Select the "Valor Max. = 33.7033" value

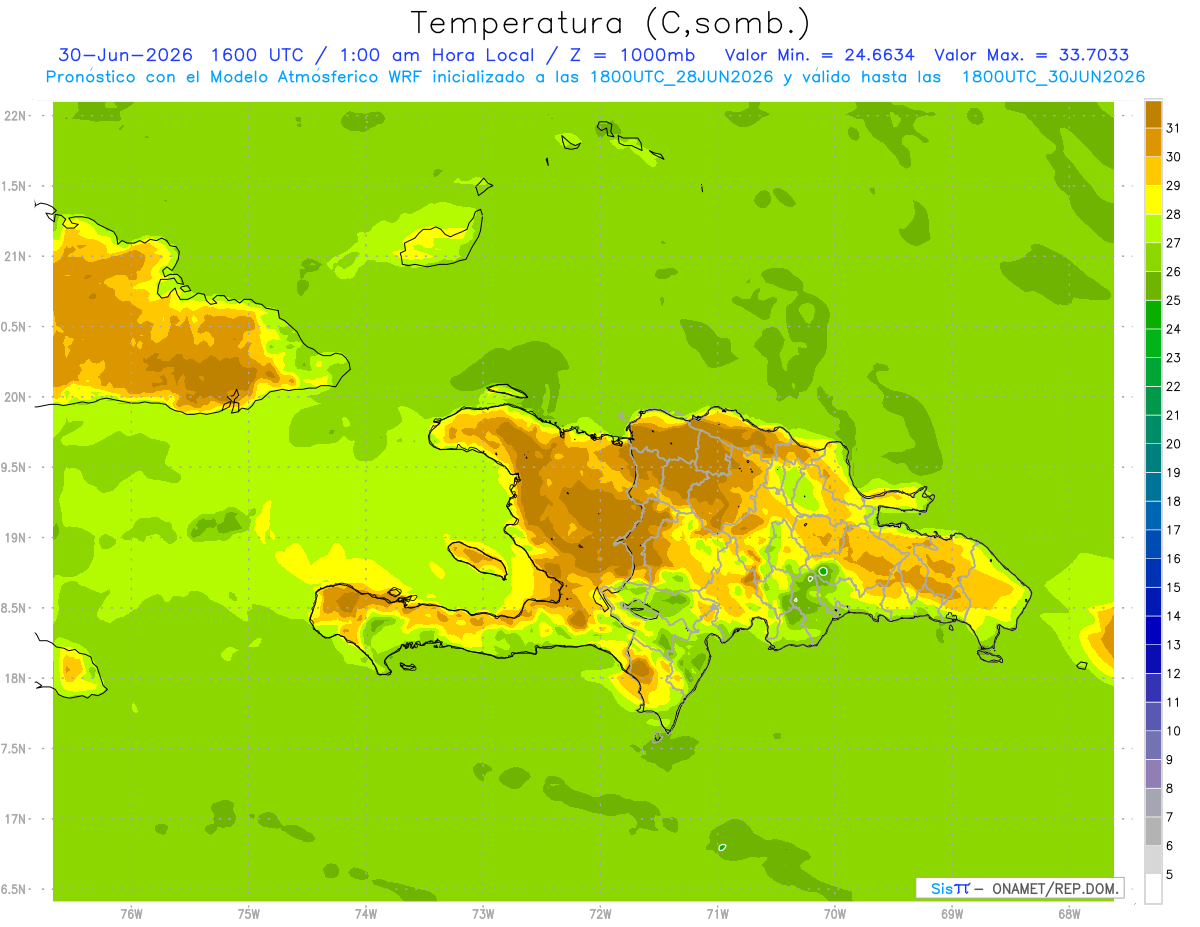[1031, 55]
